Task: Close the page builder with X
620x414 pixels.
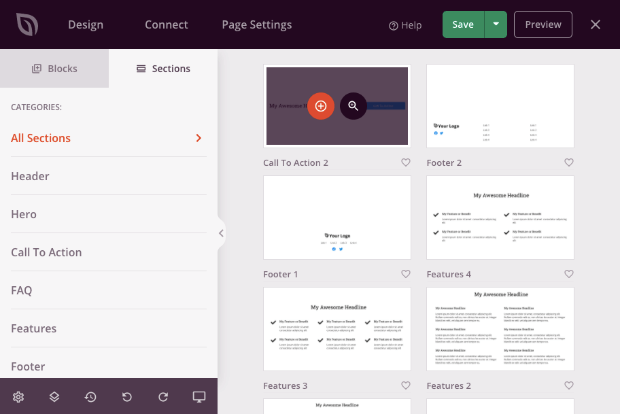Action: (x=595, y=25)
